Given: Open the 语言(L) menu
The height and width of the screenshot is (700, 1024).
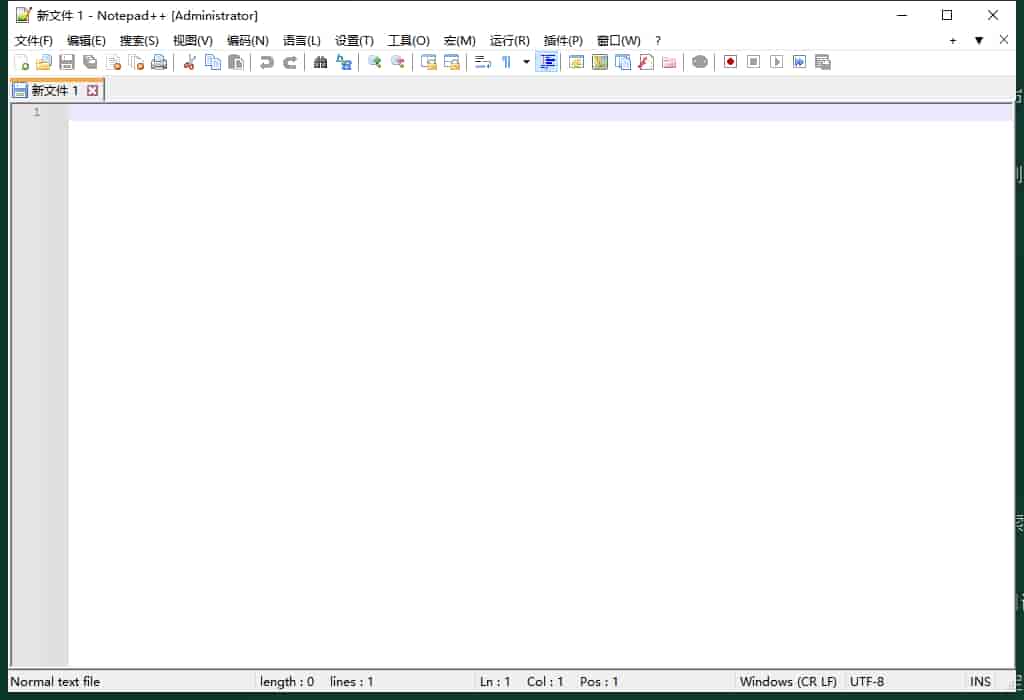Looking at the screenshot, I should pyautogui.click(x=301, y=40).
